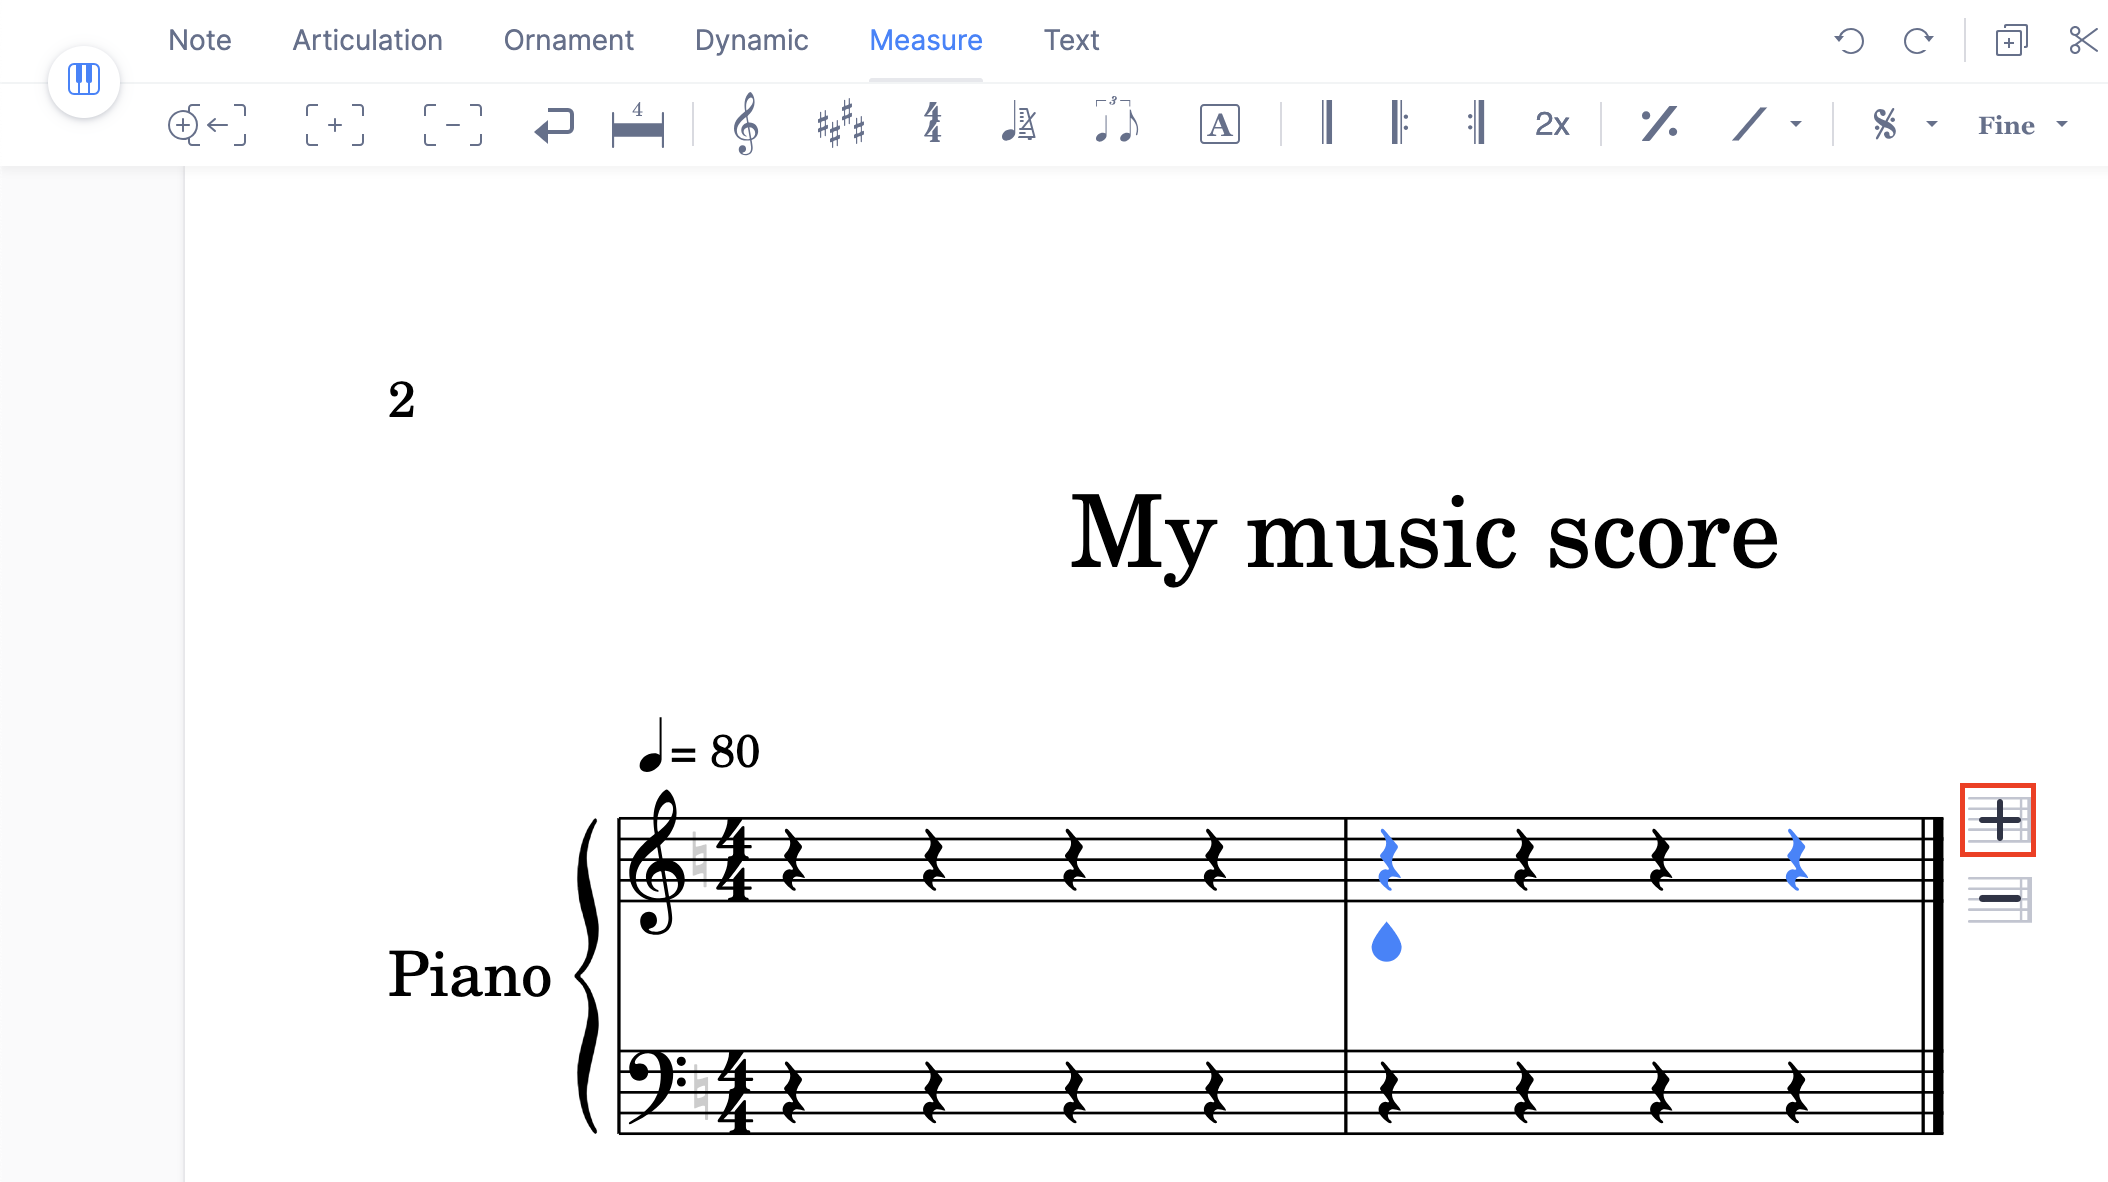This screenshot has height=1182, width=2108.
Task: Switch to the Dynamic tab
Action: [x=751, y=40]
